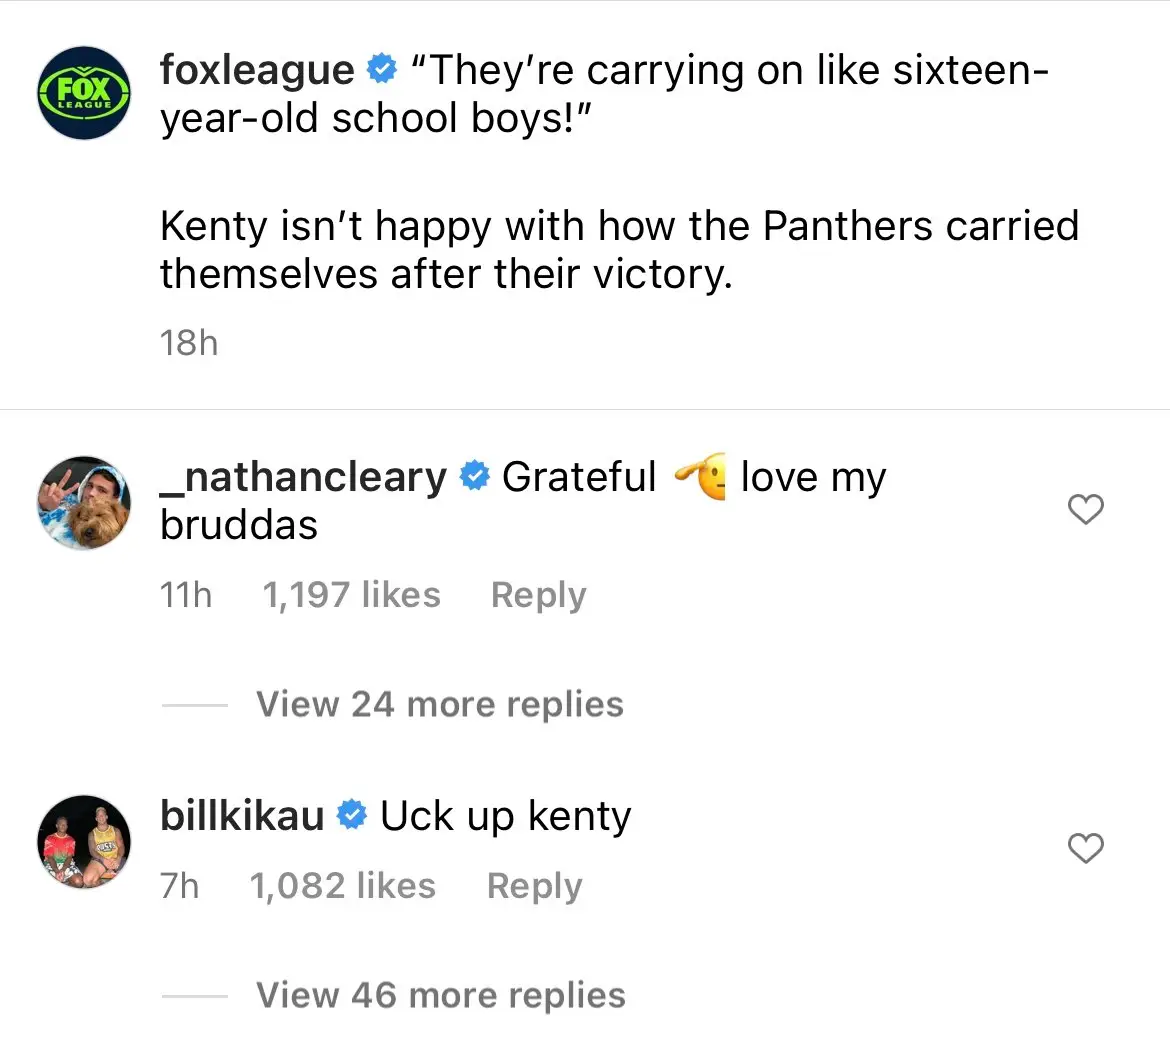Expand View 24 more replies
1170x1049 pixels.
[x=439, y=704]
